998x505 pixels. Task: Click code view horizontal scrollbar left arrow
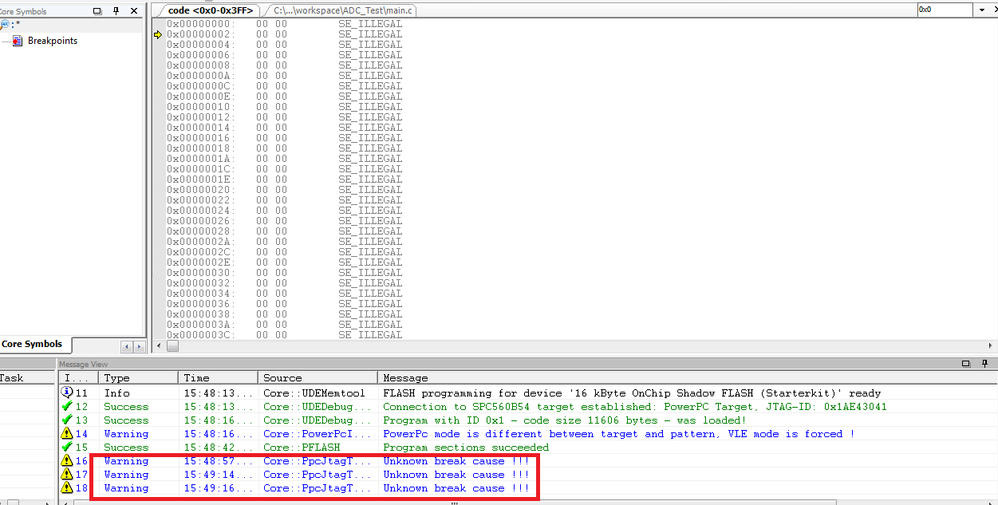tap(158, 346)
